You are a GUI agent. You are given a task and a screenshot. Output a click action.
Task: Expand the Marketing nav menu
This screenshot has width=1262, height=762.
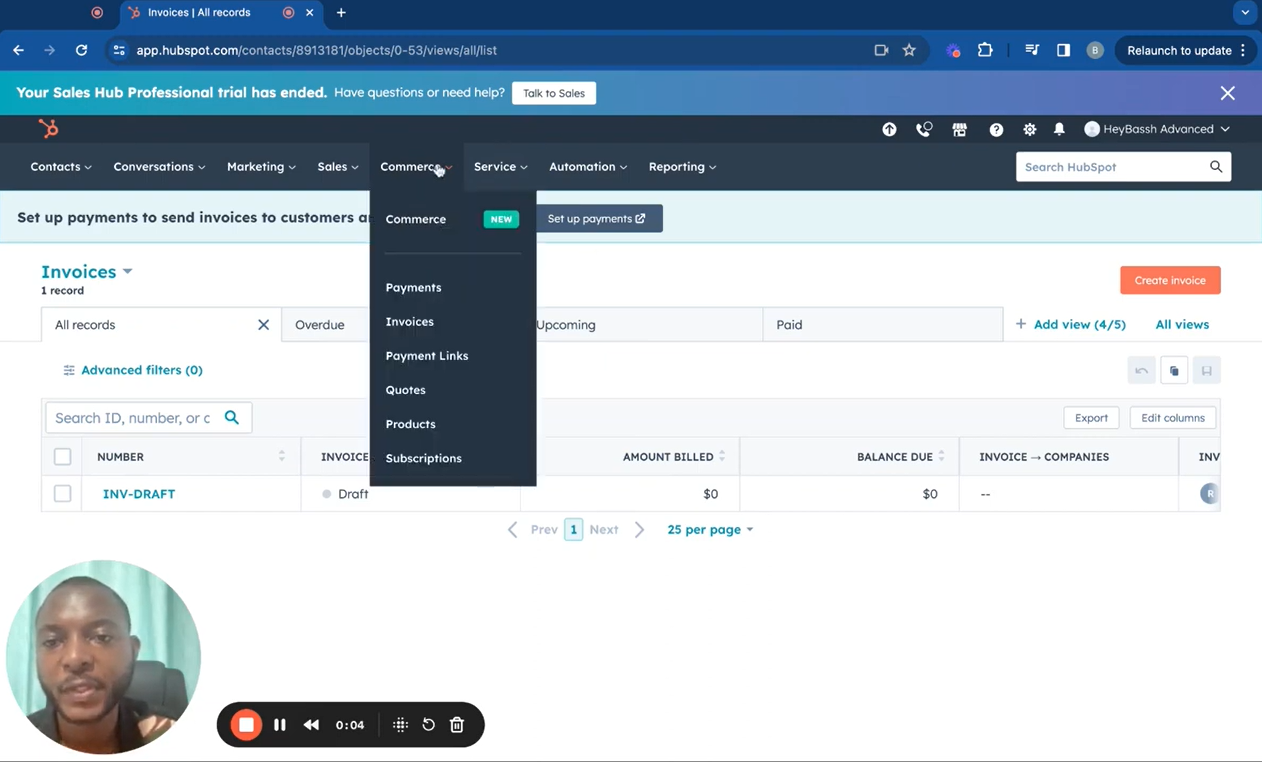(261, 167)
